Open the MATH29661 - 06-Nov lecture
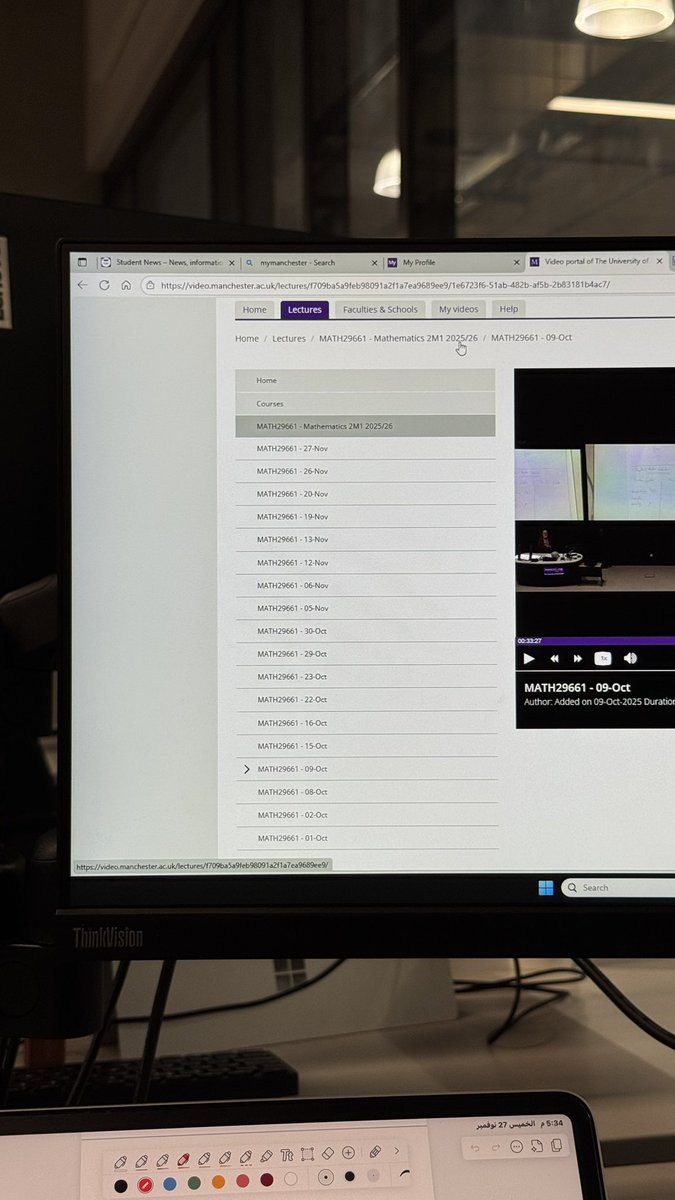 [366, 586]
